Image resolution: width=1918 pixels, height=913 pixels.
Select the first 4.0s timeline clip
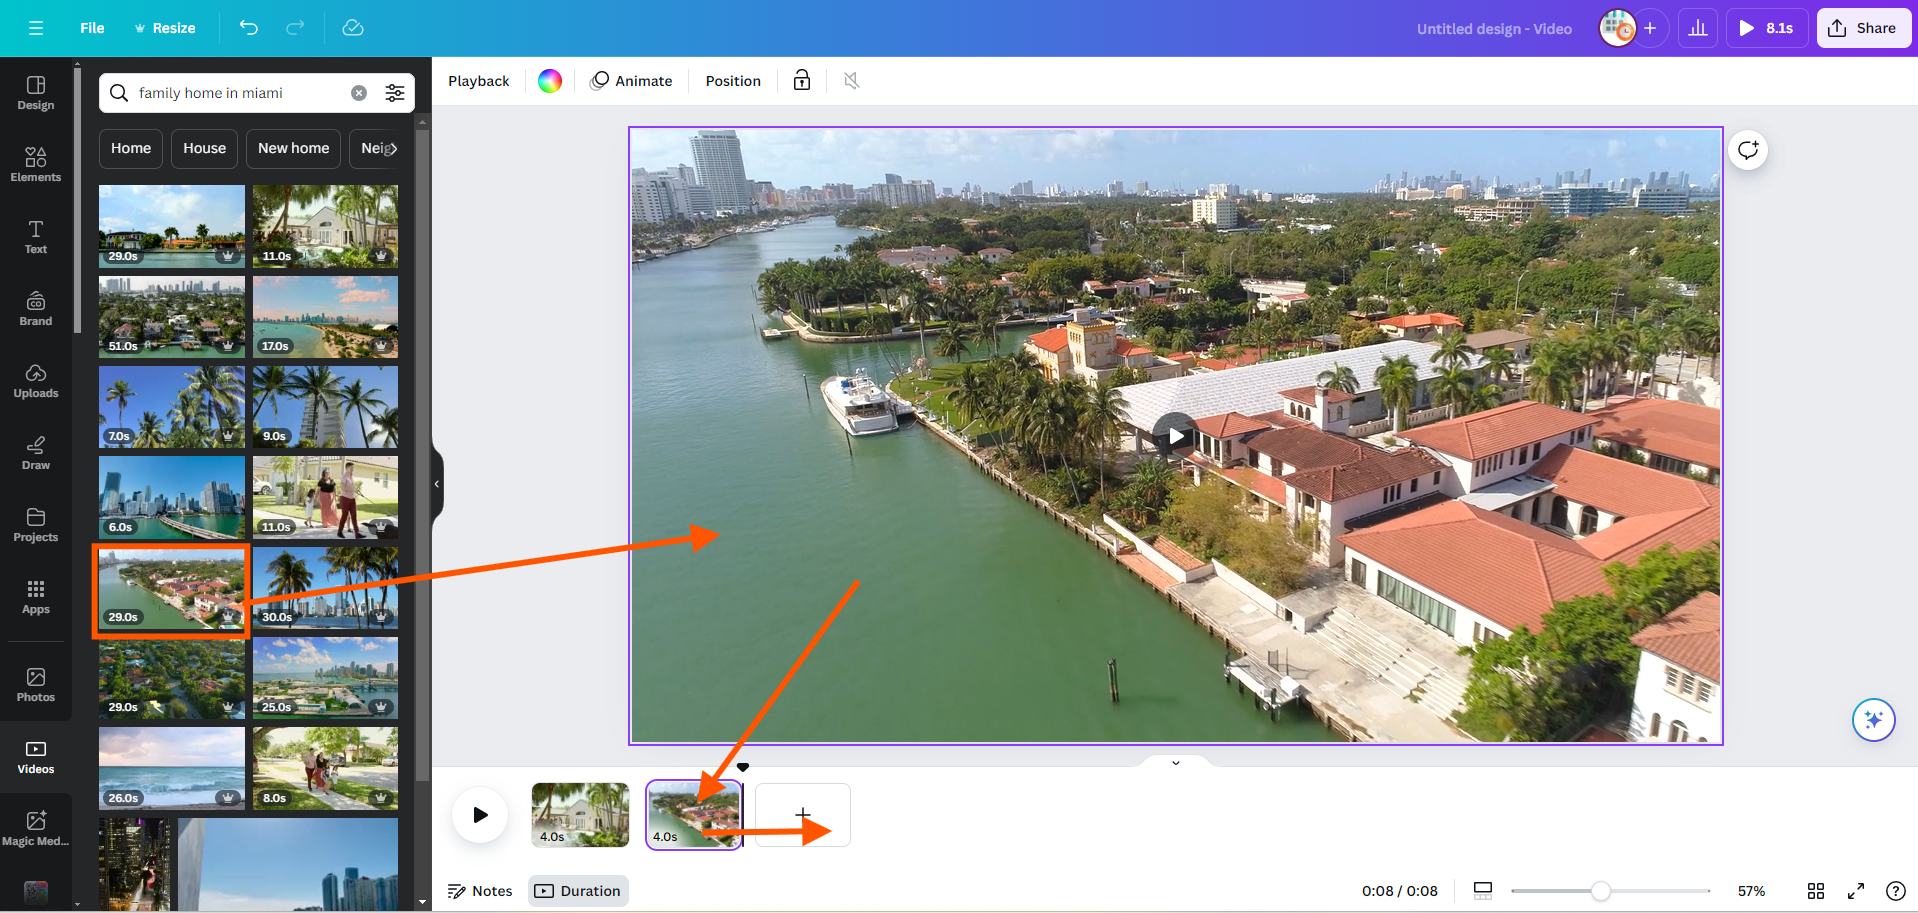point(580,815)
